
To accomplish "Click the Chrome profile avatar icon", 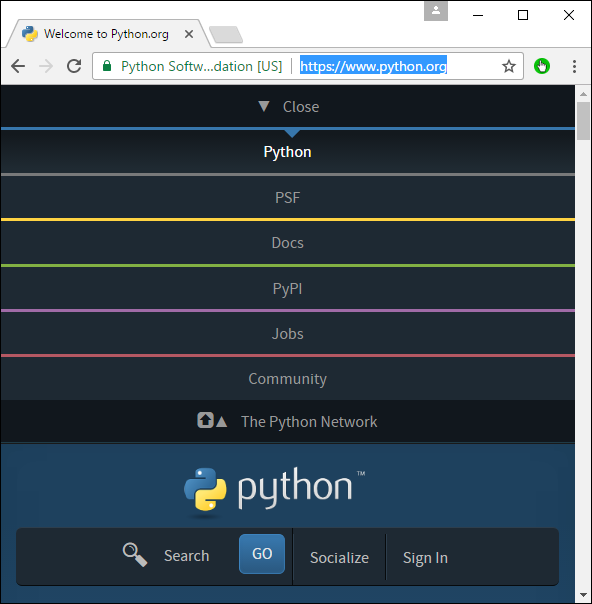I will click(x=436, y=11).
